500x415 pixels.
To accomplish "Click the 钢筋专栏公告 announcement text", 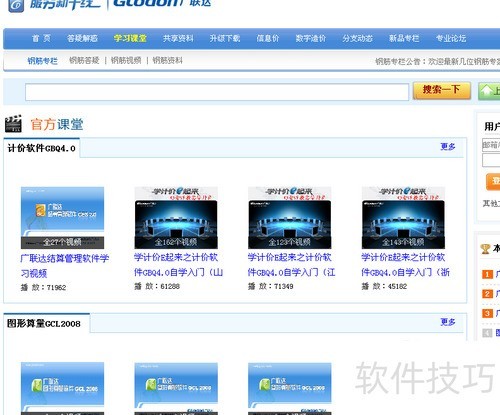I will (x=438, y=61).
